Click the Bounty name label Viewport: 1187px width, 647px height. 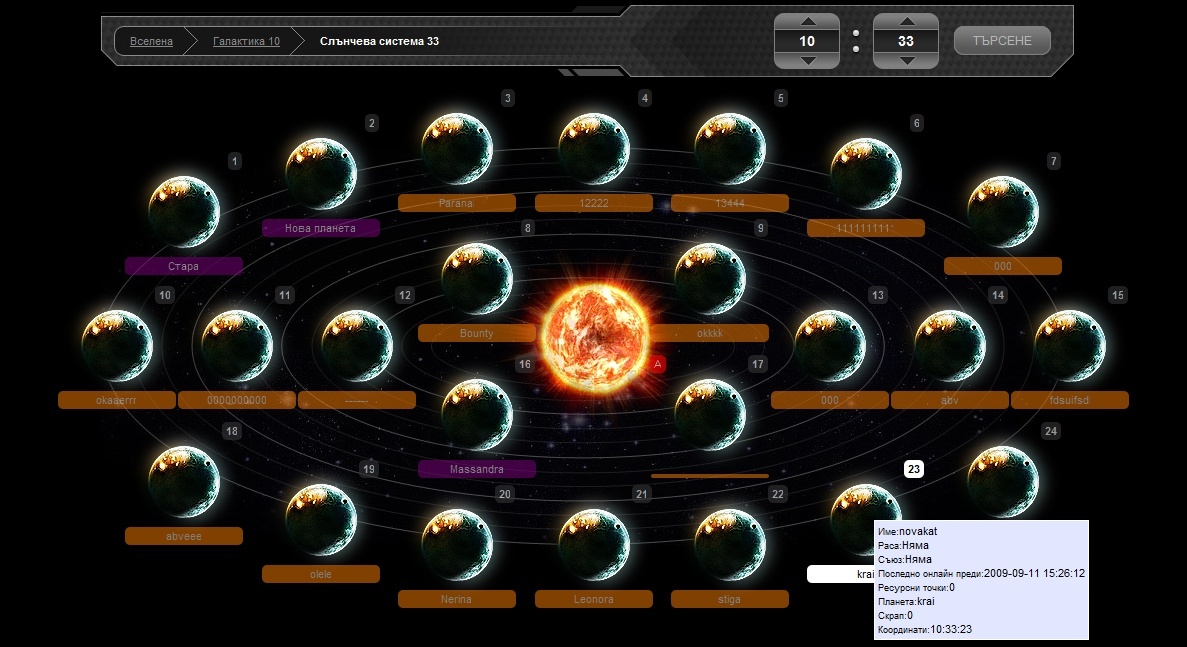[x=477, y=333]
